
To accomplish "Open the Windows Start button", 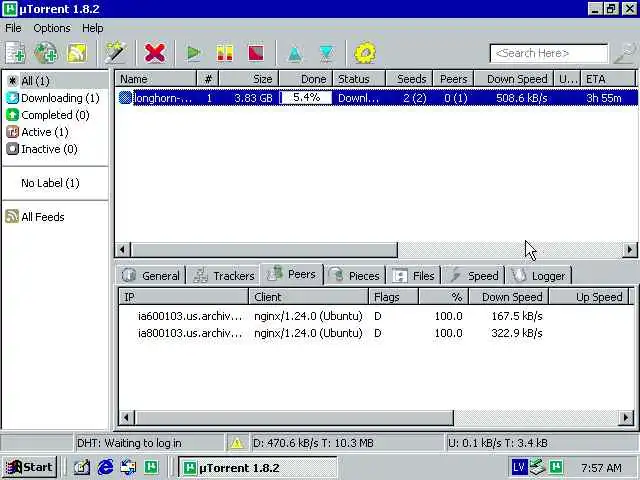I will point(29,467).
